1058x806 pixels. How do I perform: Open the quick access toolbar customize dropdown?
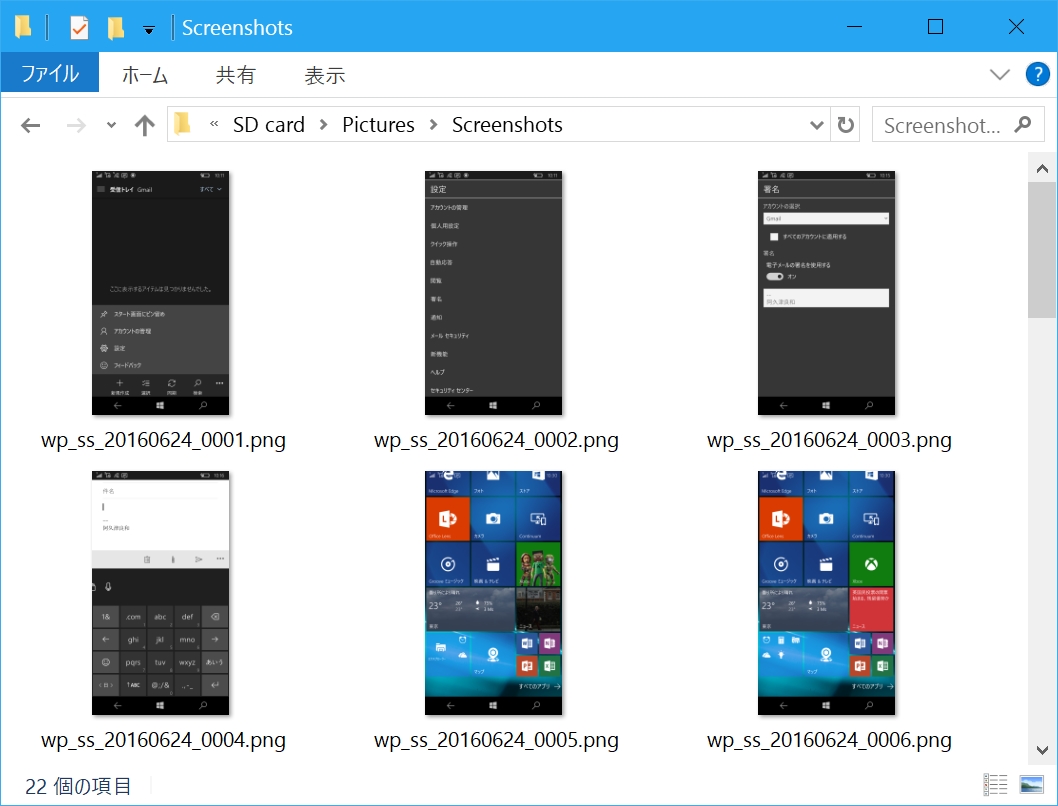148,27
